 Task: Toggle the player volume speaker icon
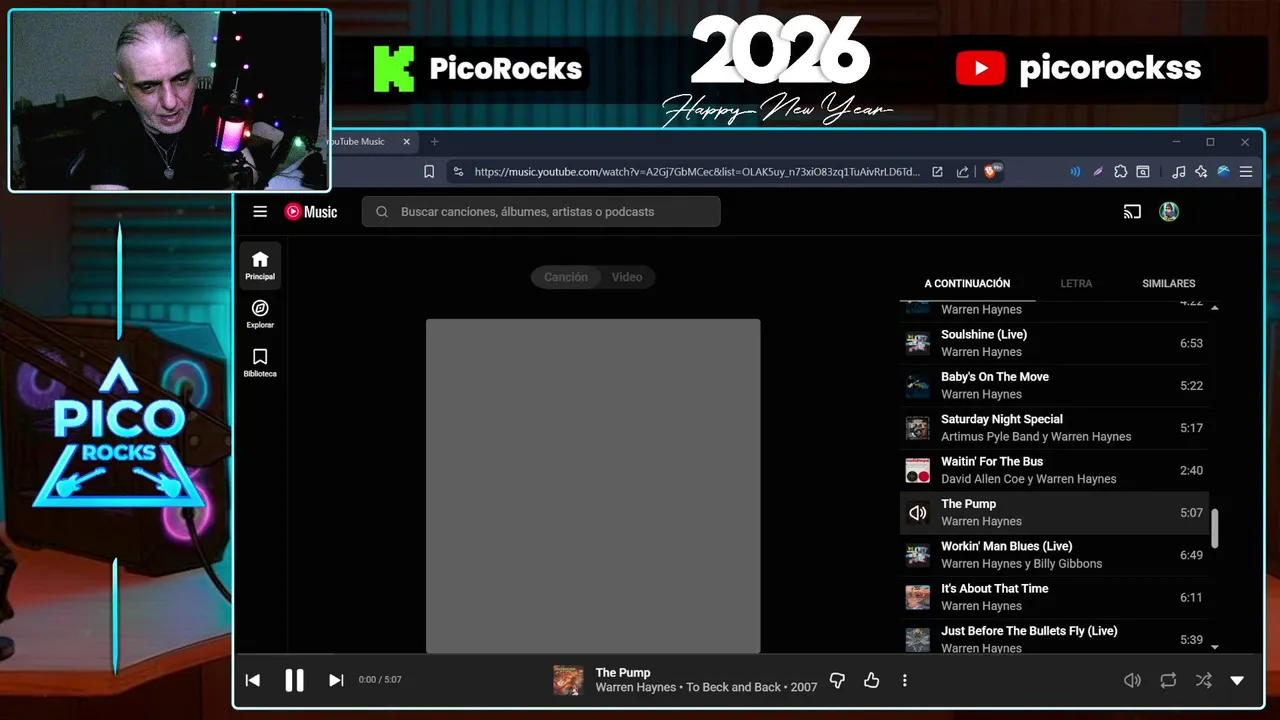[x=1132, y=680]
